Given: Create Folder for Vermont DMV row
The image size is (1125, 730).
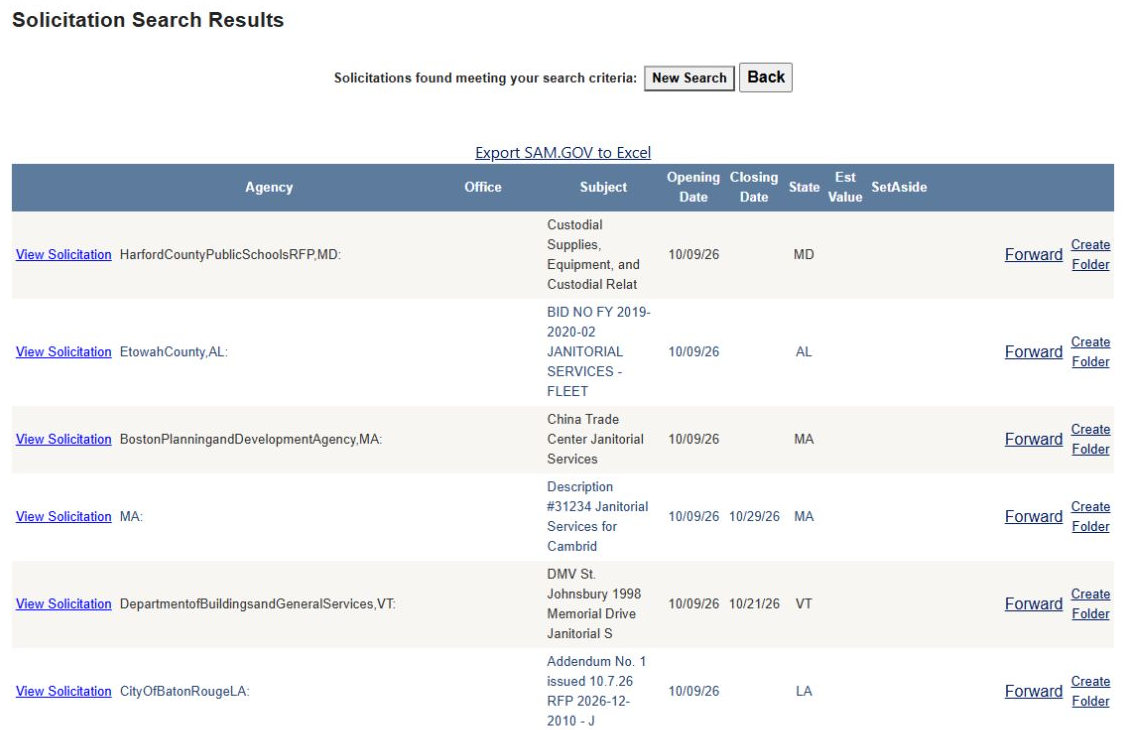Looking at the screenshot, I should click(x=1091, y=604).
